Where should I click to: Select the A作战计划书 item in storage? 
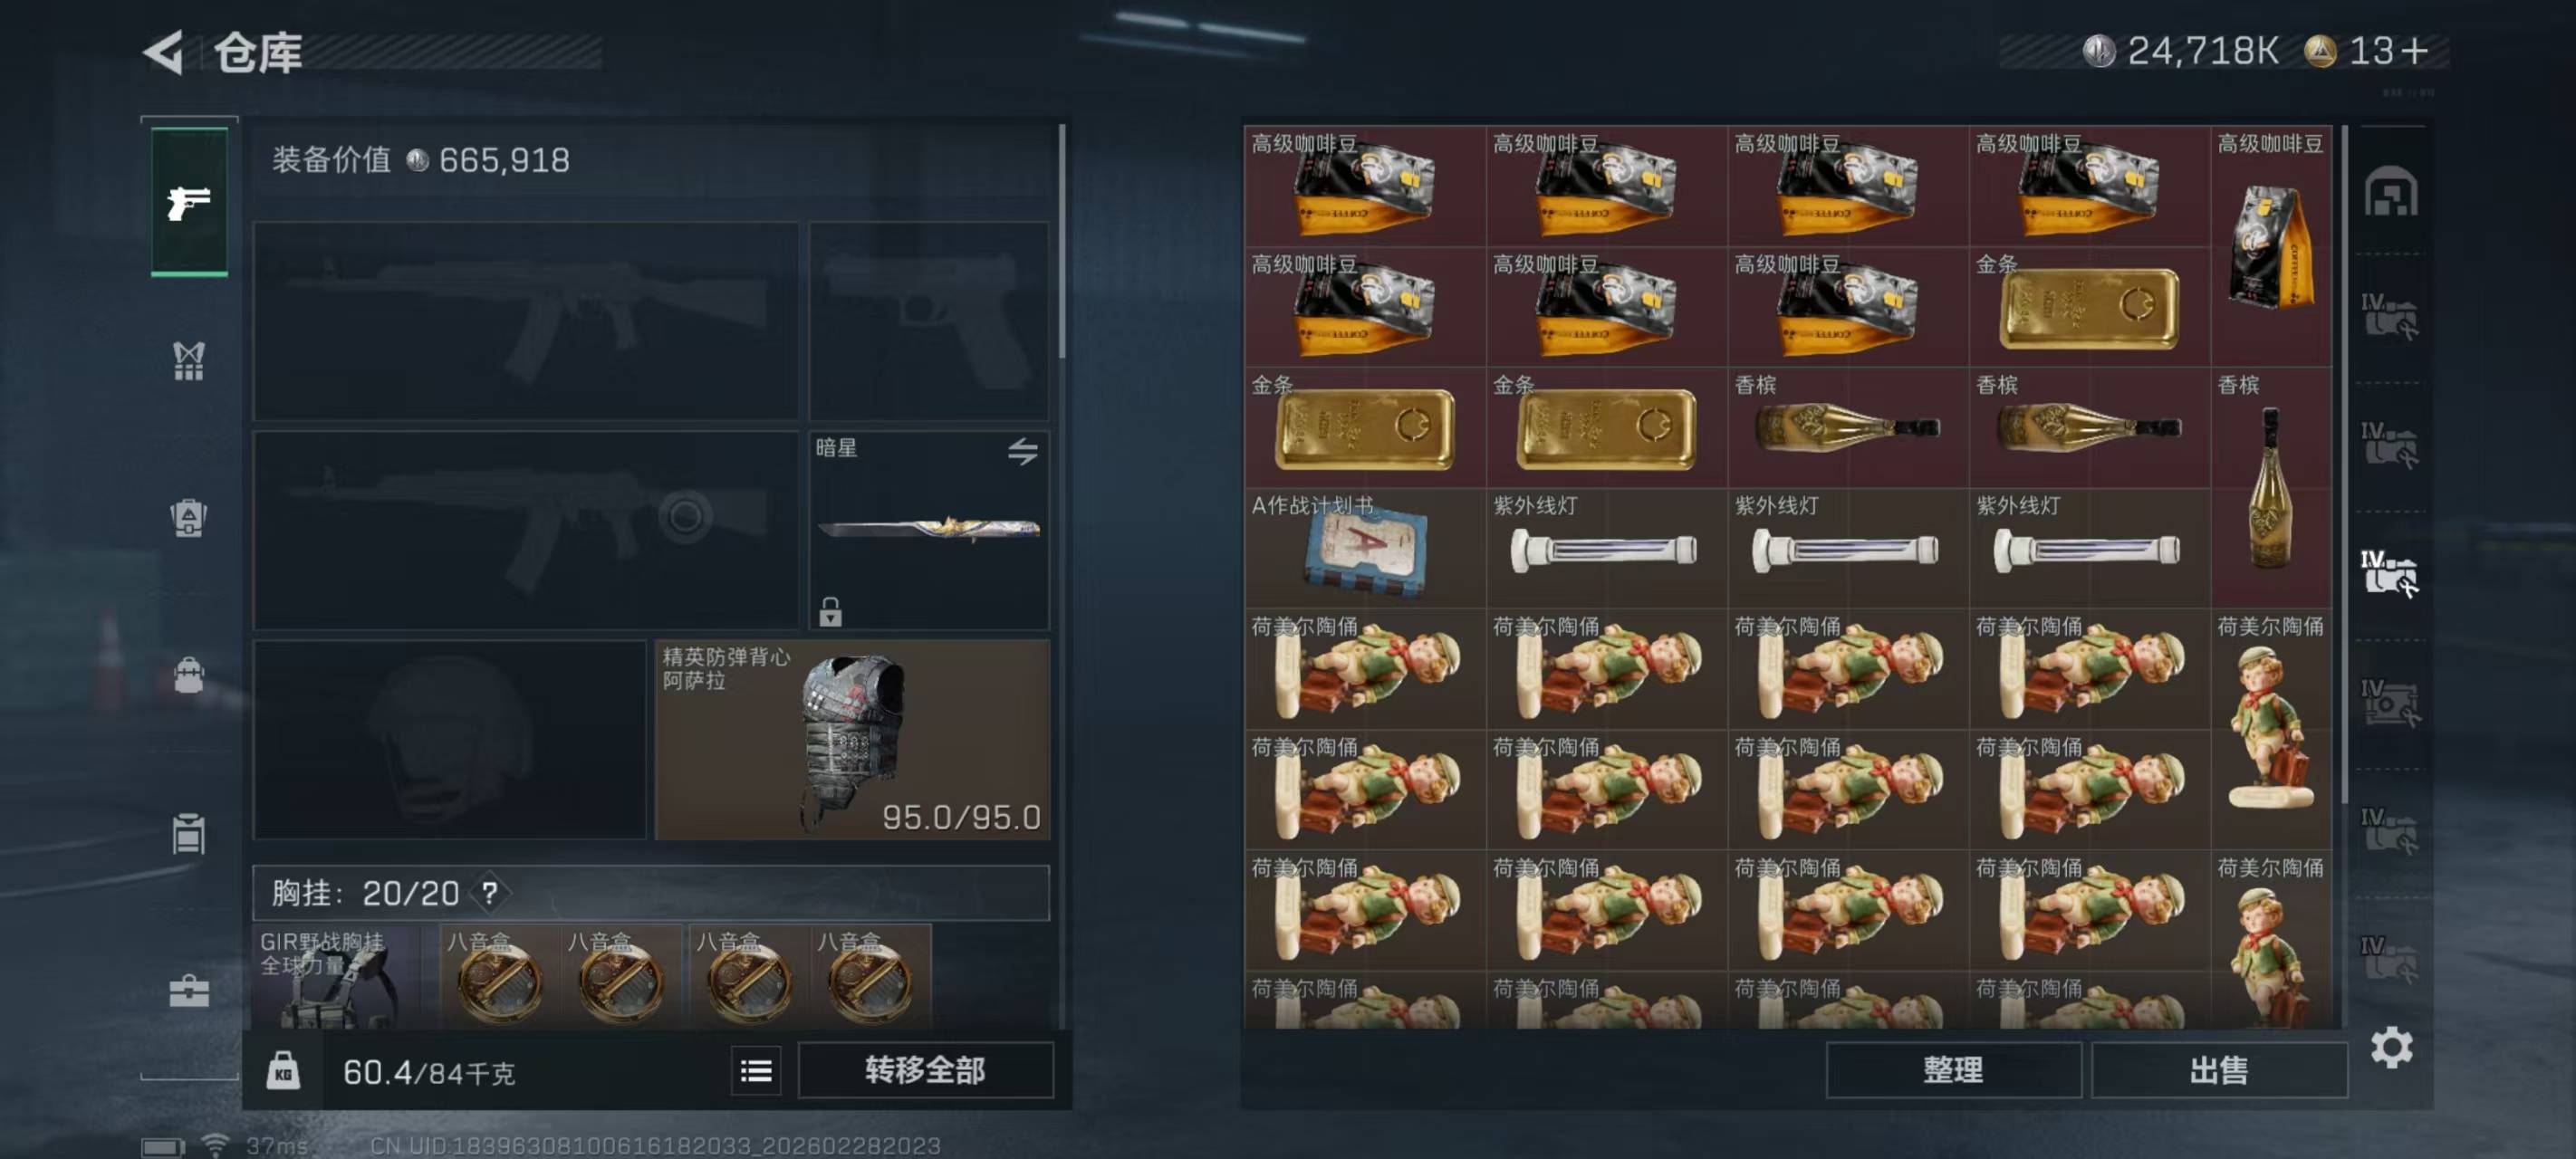click(1365, 548)
